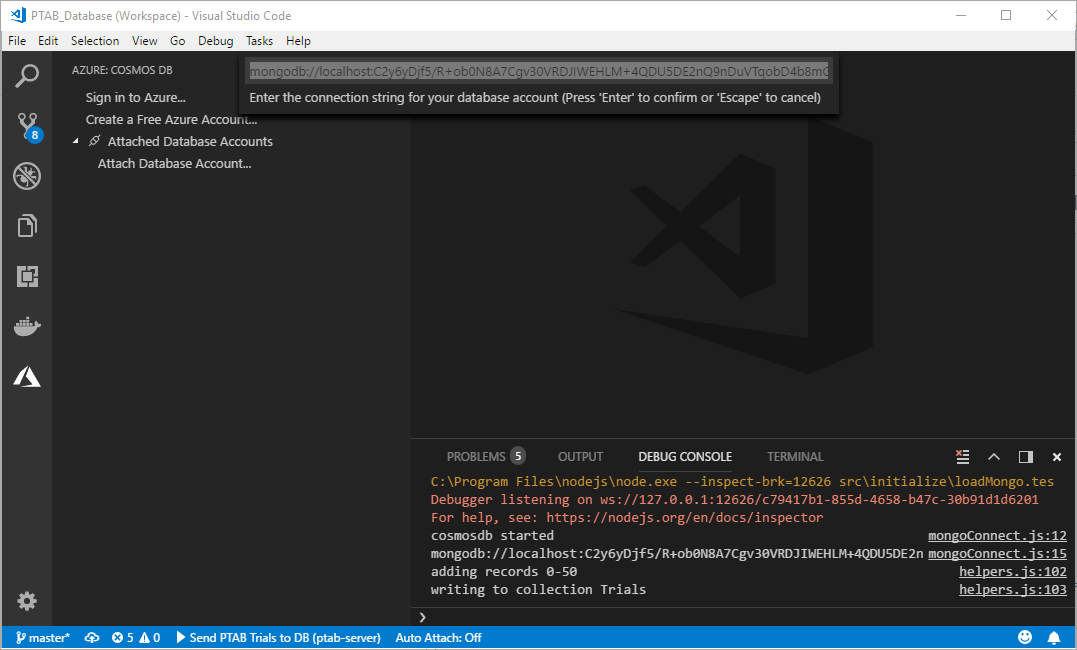Move the panel to the side

coord(1025,457)
